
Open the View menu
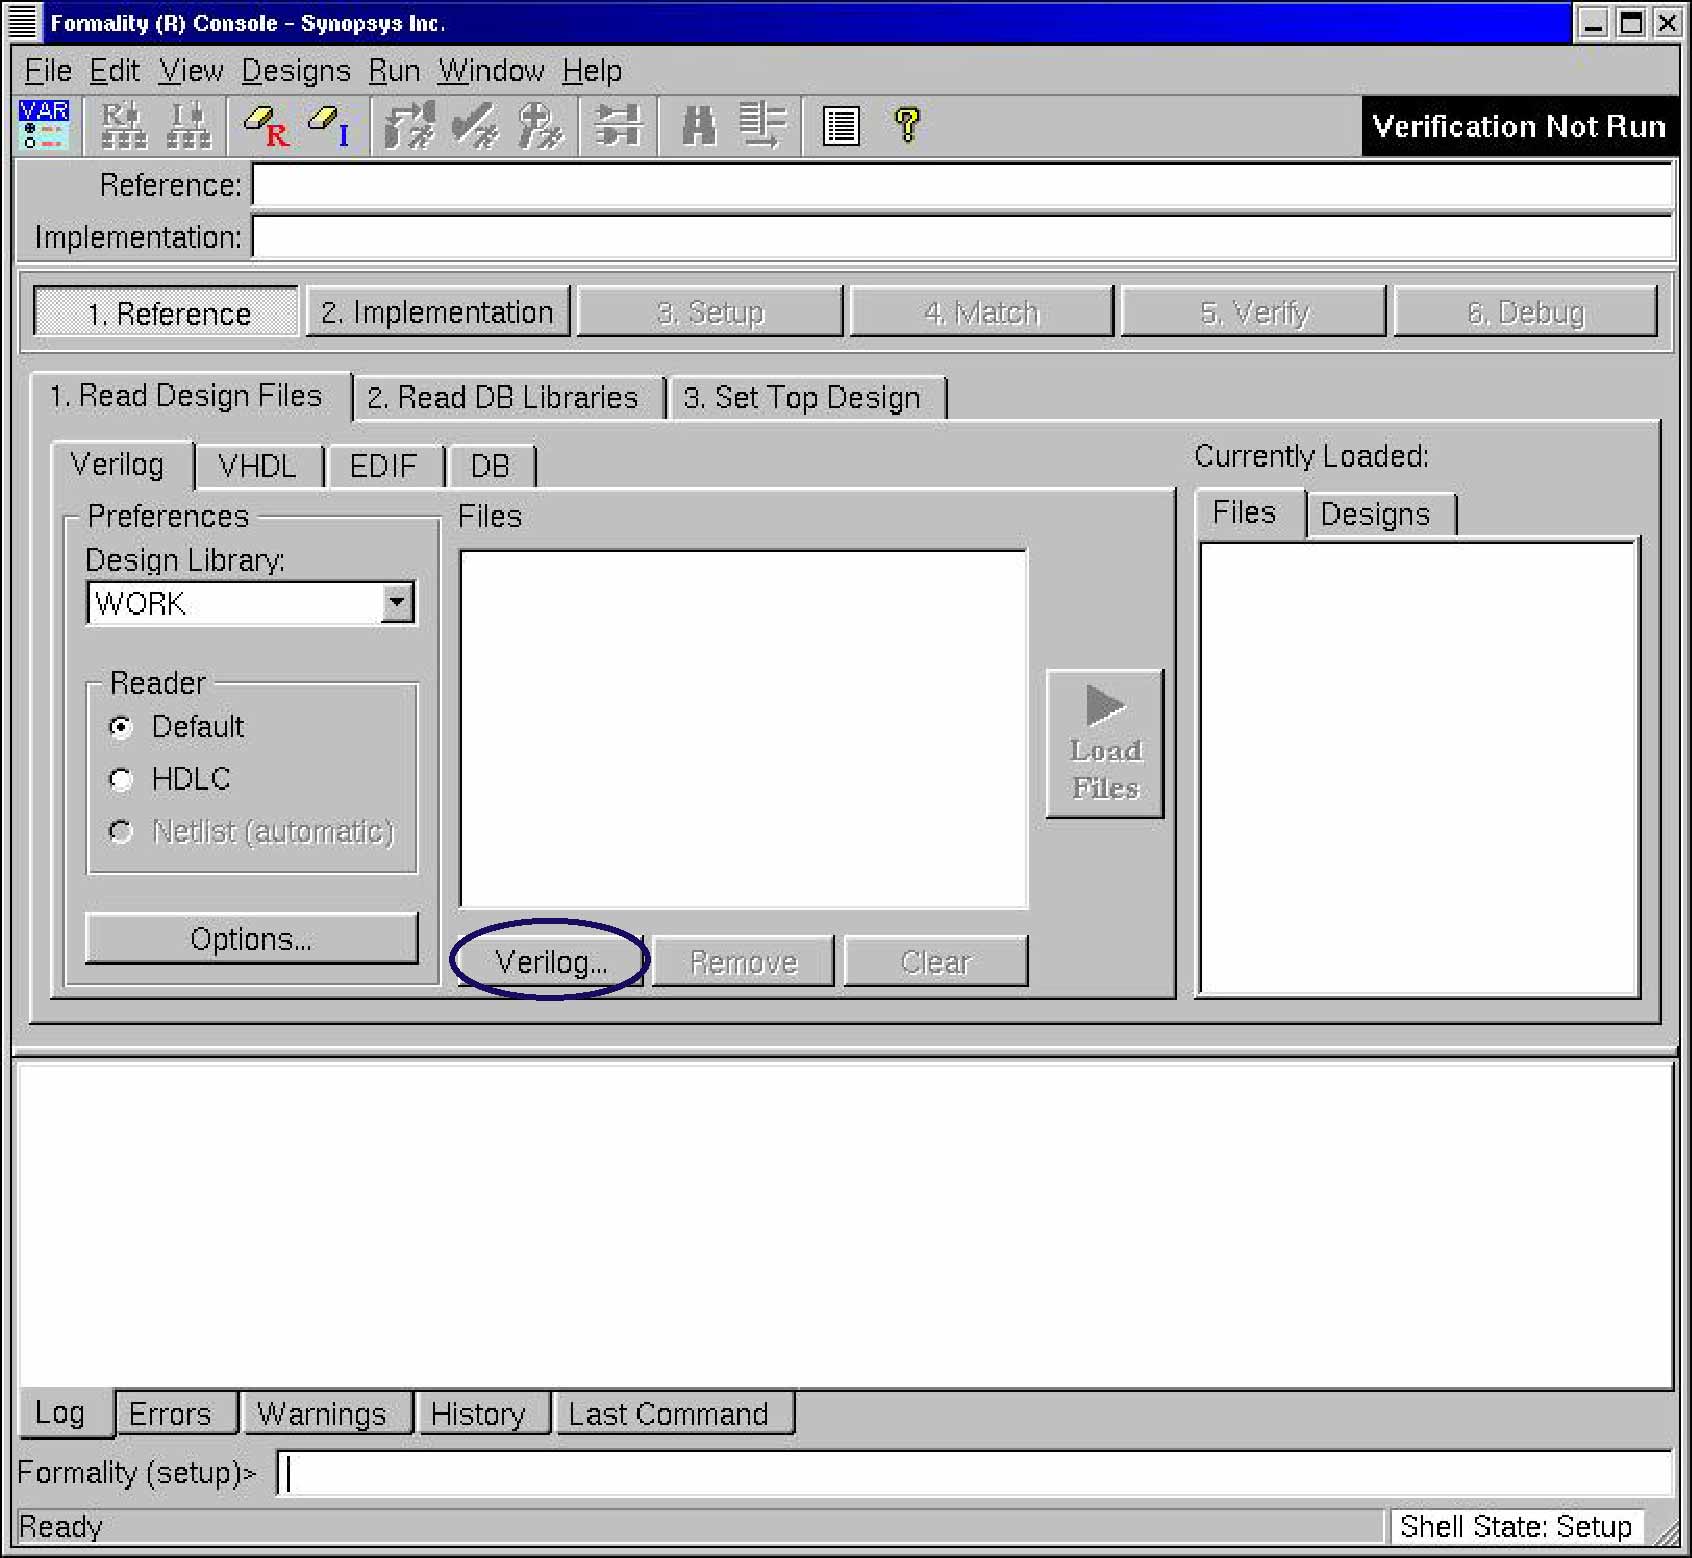tap(191, 71)
